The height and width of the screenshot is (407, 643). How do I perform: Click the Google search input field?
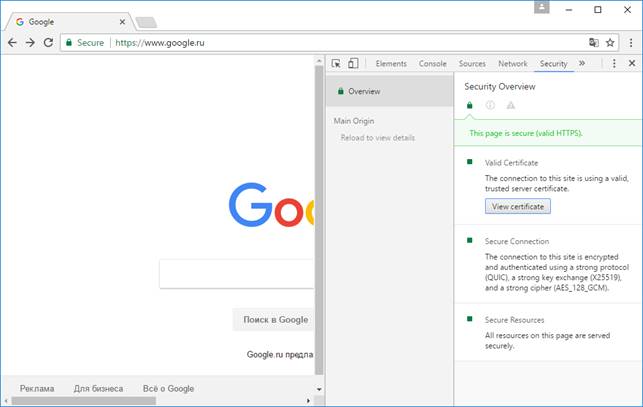(x=237, y=274)
